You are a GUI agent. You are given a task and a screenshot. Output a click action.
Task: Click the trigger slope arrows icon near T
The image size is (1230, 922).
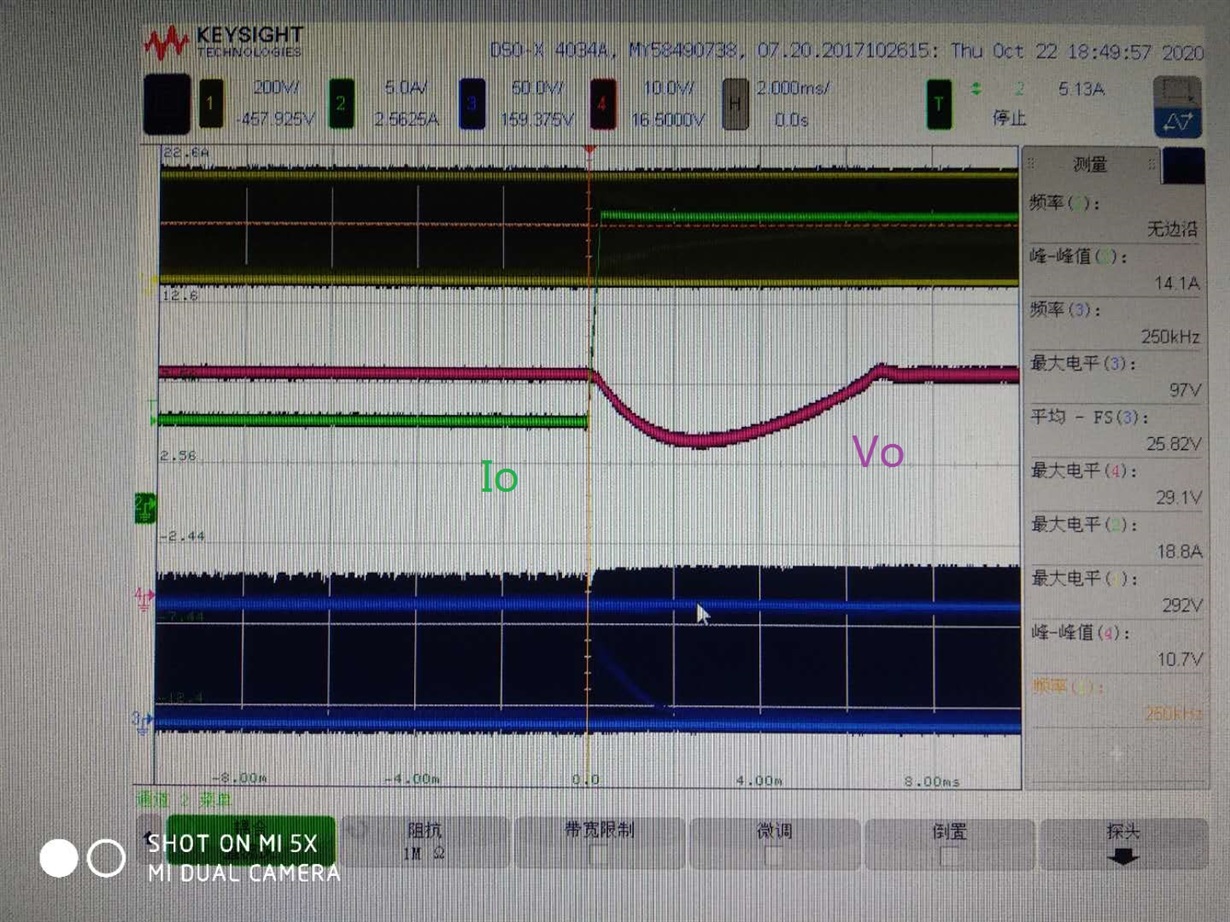click(976, 90)
